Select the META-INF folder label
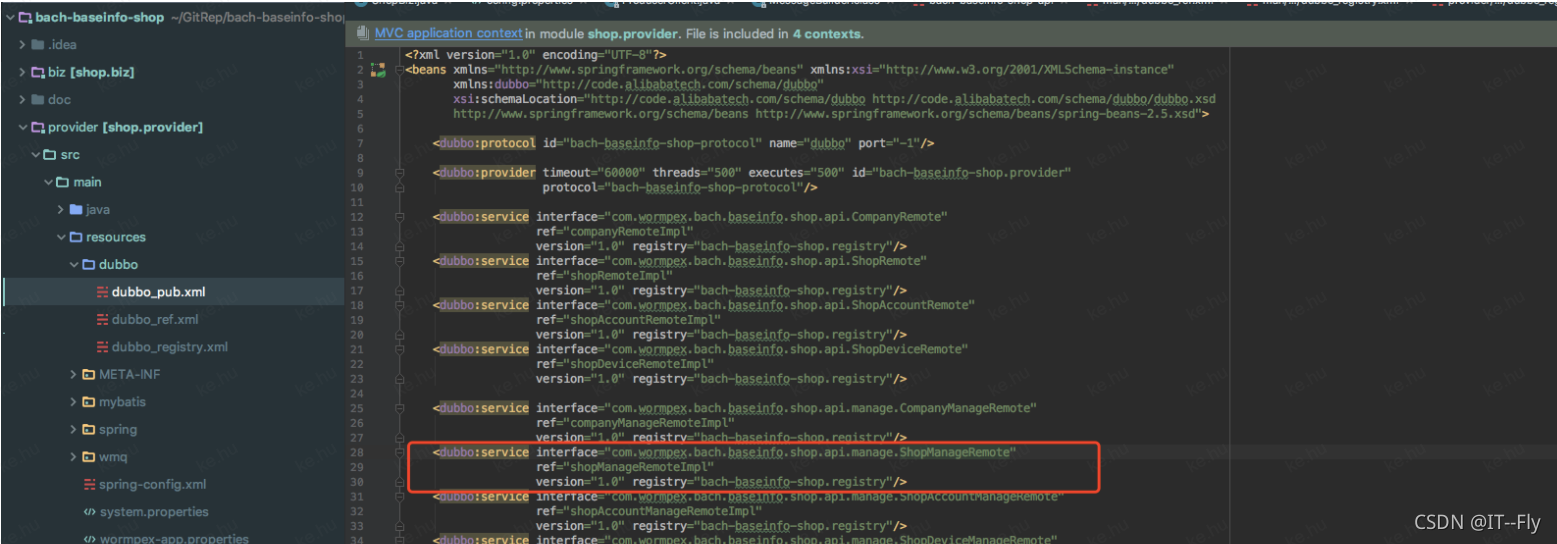 click(129, 374)
